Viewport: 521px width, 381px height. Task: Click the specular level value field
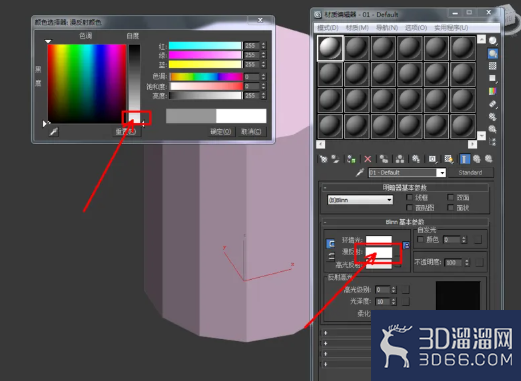383,290
